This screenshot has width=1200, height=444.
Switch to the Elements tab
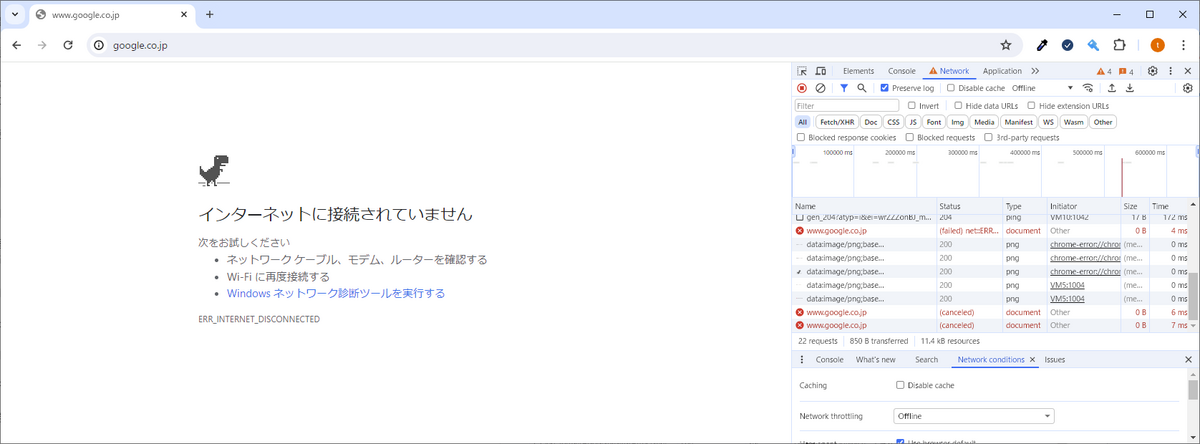pos(858,71)
